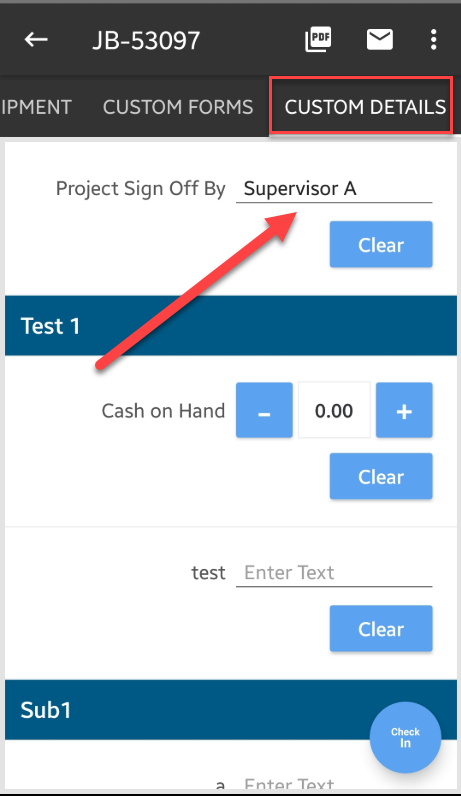Clear the Project Sign Off By field
The height and width of the screenshot is (796, 461).
pyautogui.click(x=381, y=244)
